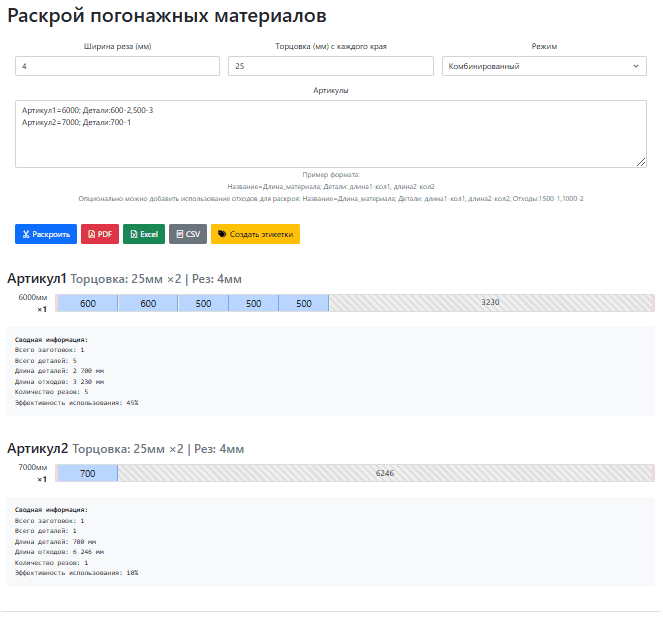Click the 6000мм label
The image size is (663, 631).
pos(33,297)
